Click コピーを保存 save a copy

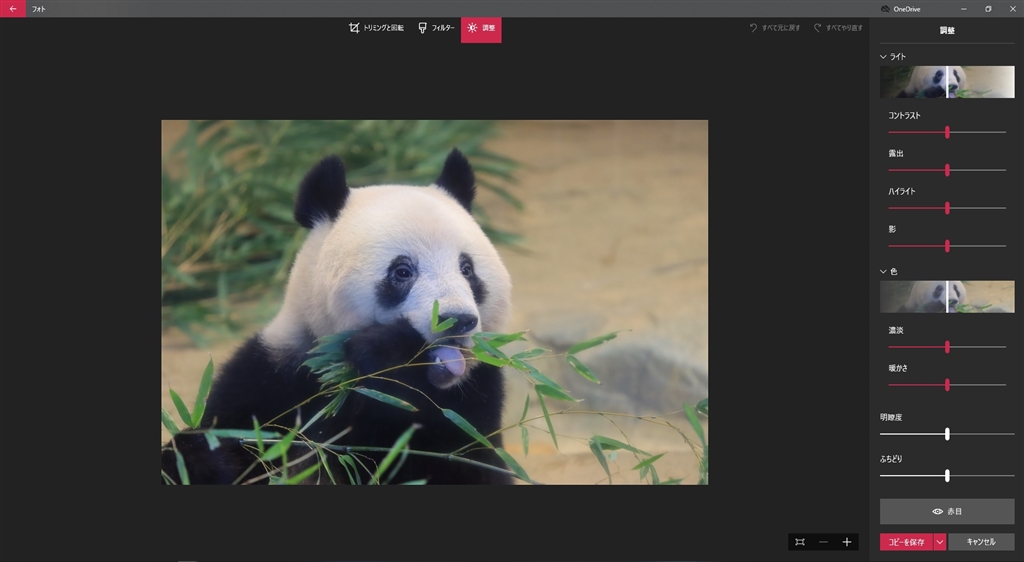tap(906, 542)
